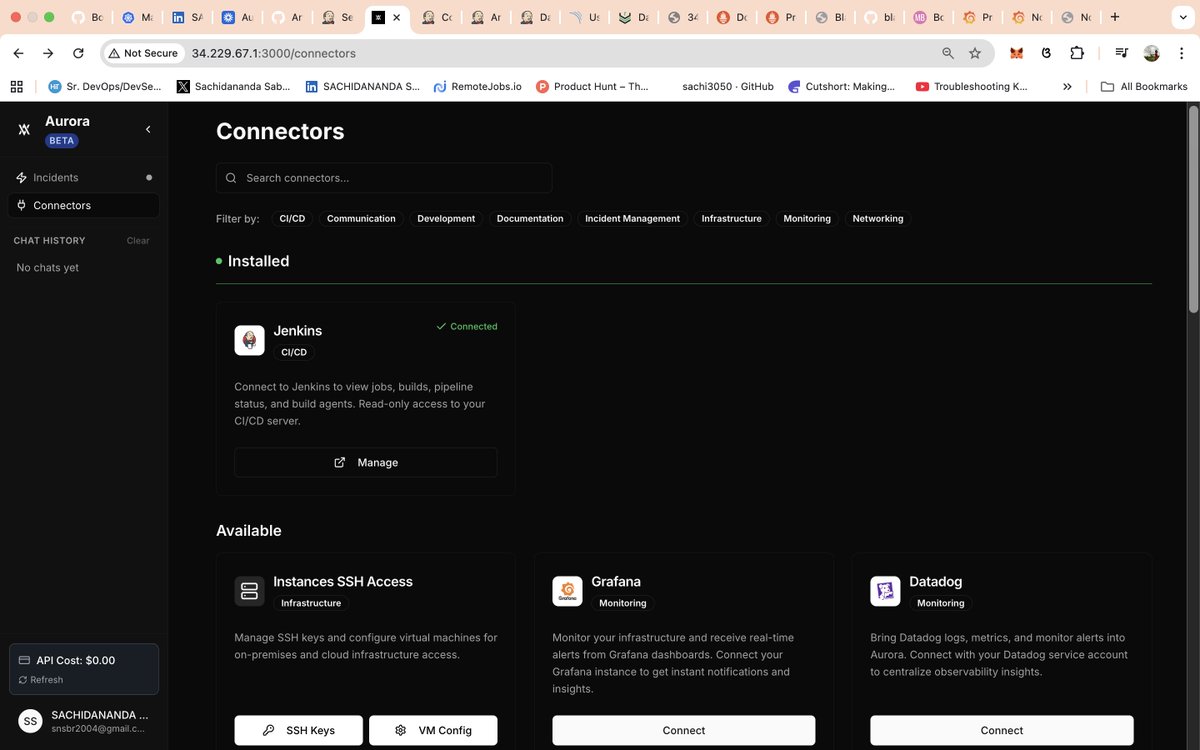Viewport: 1200px width, 750px height.
Task: Click the Not Secure site info badge
Action: point(144,53)
